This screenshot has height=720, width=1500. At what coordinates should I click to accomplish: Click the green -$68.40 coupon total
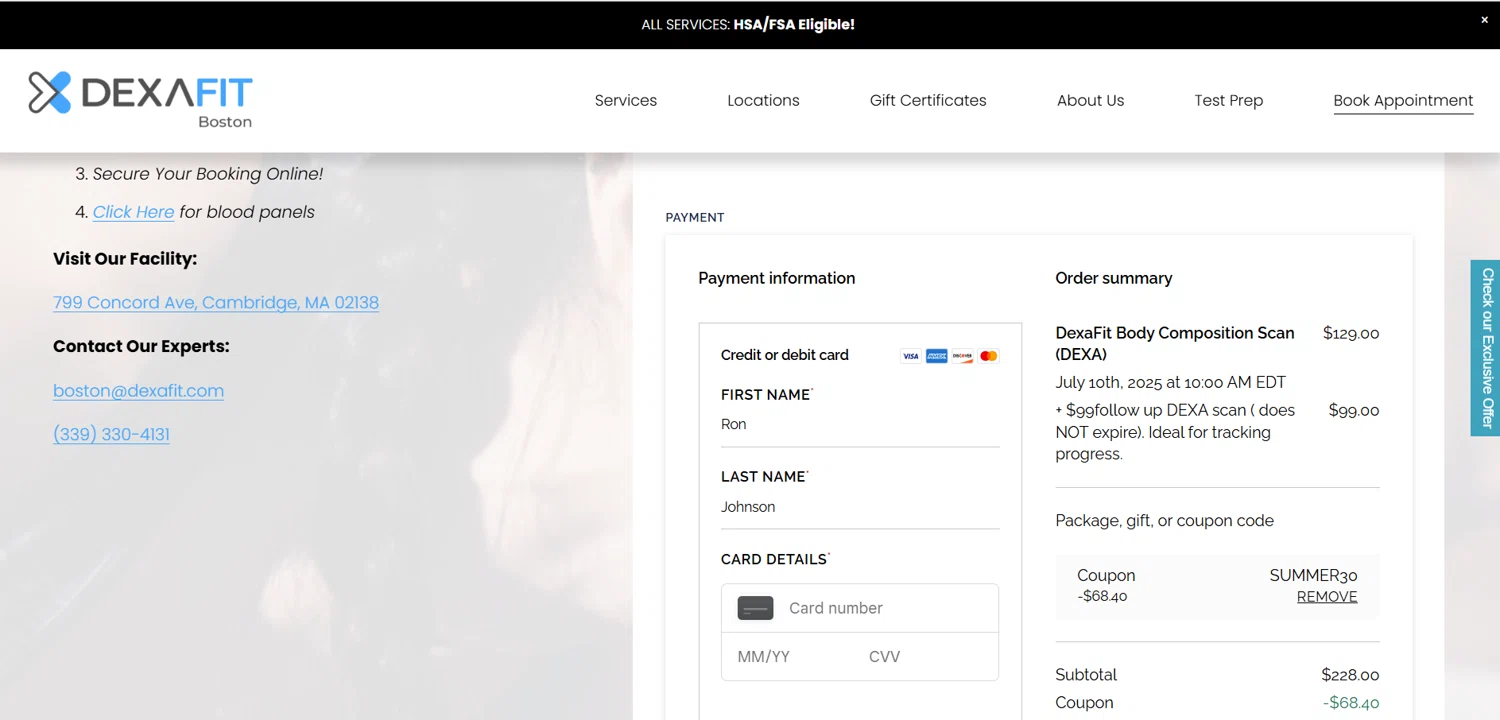[1351, 703]
